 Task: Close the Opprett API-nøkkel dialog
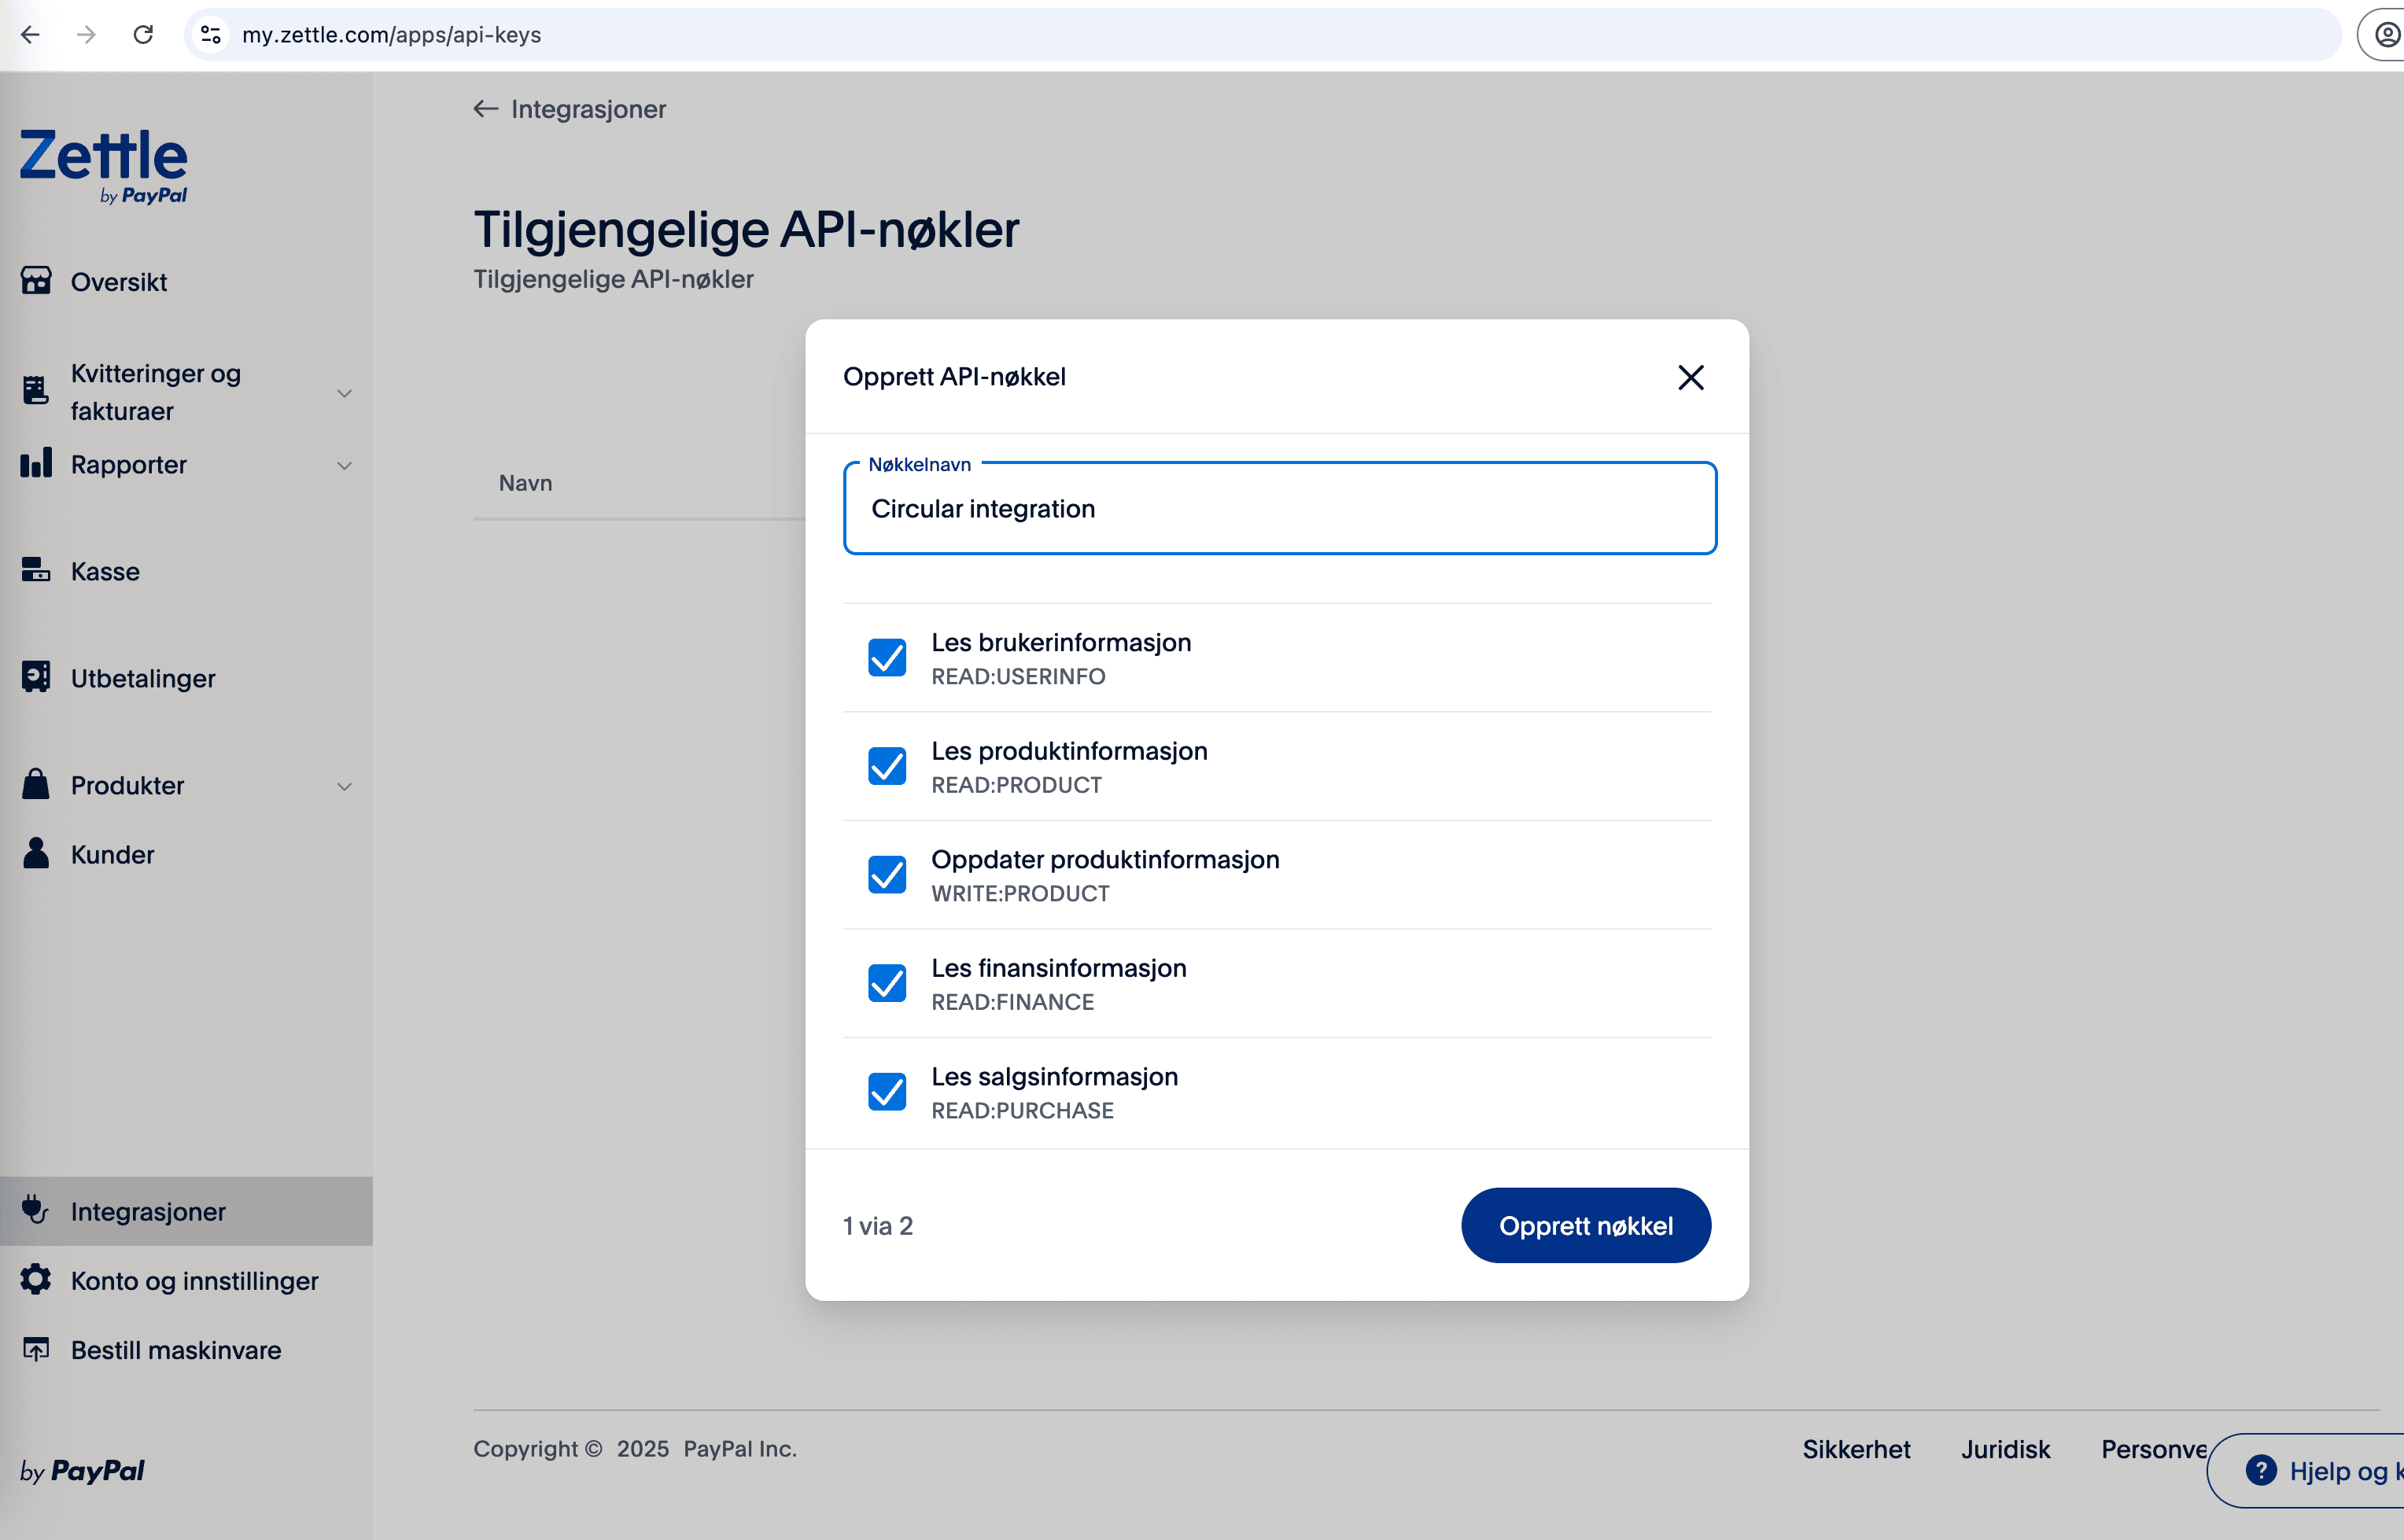tap(1690, 377)
